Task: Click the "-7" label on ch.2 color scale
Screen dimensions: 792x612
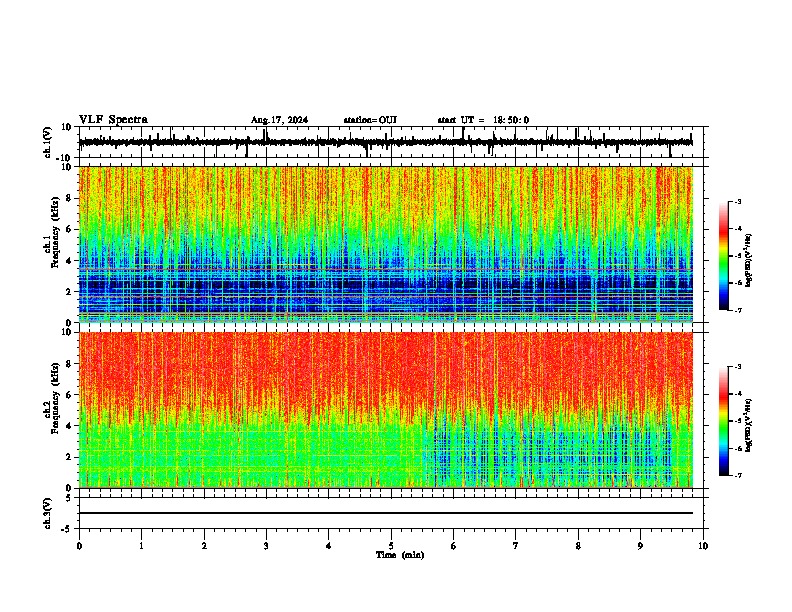Action: (x=737, y=475)
